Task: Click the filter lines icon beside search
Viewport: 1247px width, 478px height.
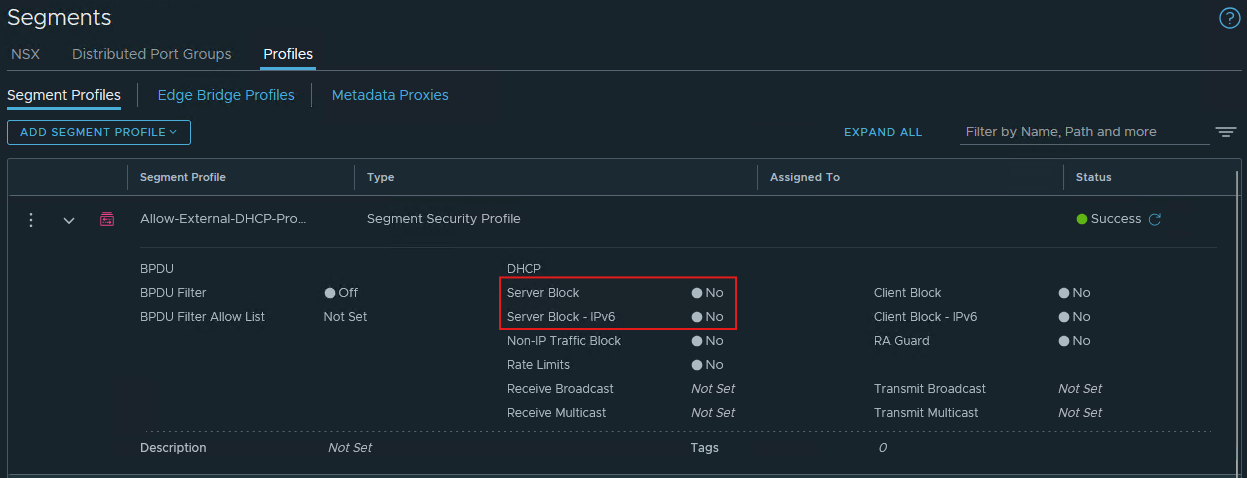Action: [x=1226, y=132]
